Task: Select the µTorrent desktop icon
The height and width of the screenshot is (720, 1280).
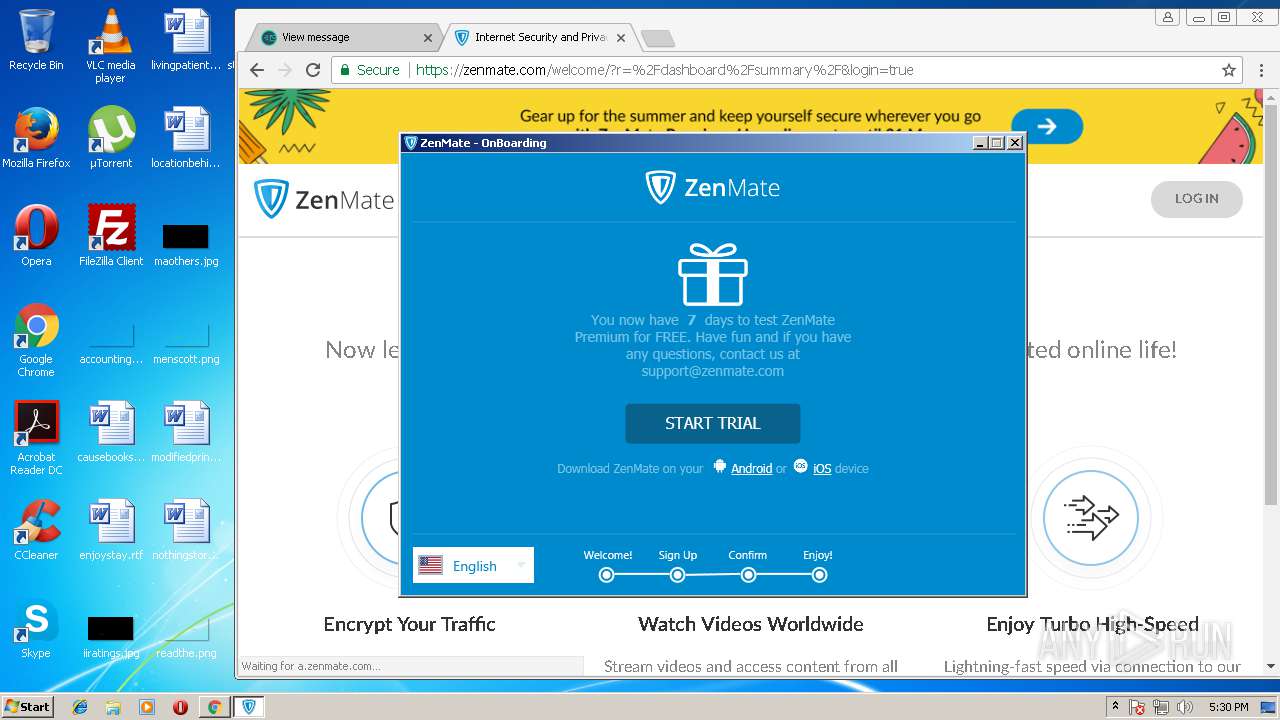Action: [111, 138]
